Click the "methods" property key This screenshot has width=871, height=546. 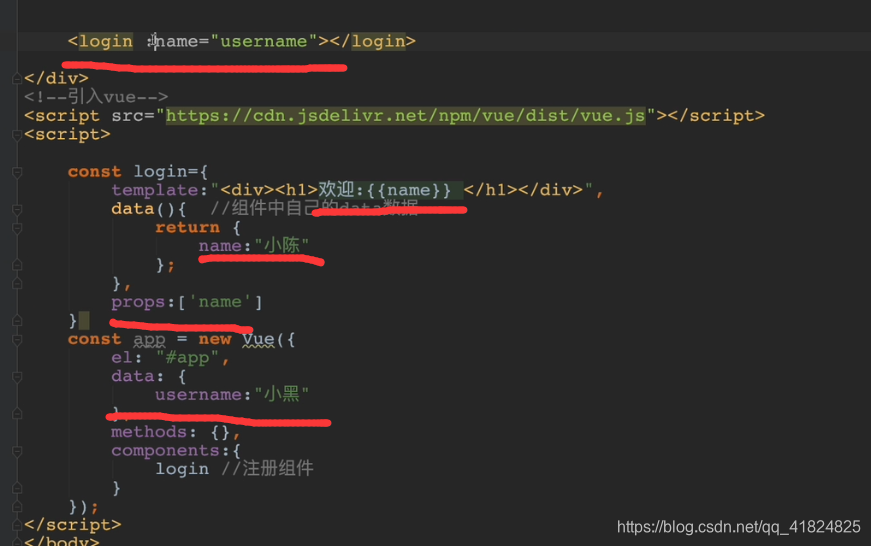point(149,432)
